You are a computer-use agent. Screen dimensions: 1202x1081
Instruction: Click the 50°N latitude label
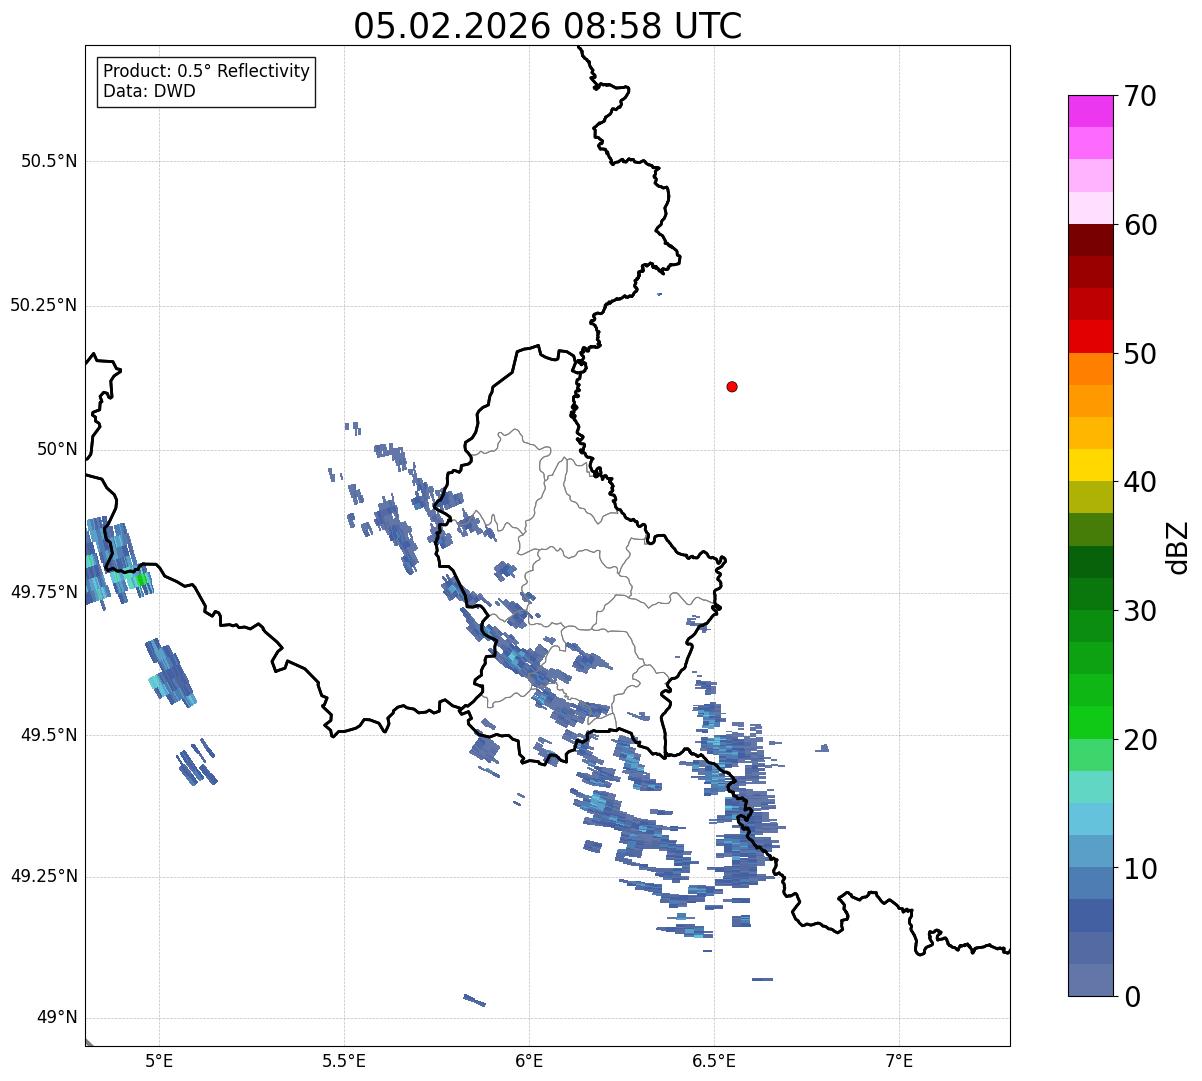[x=56, y=449]
